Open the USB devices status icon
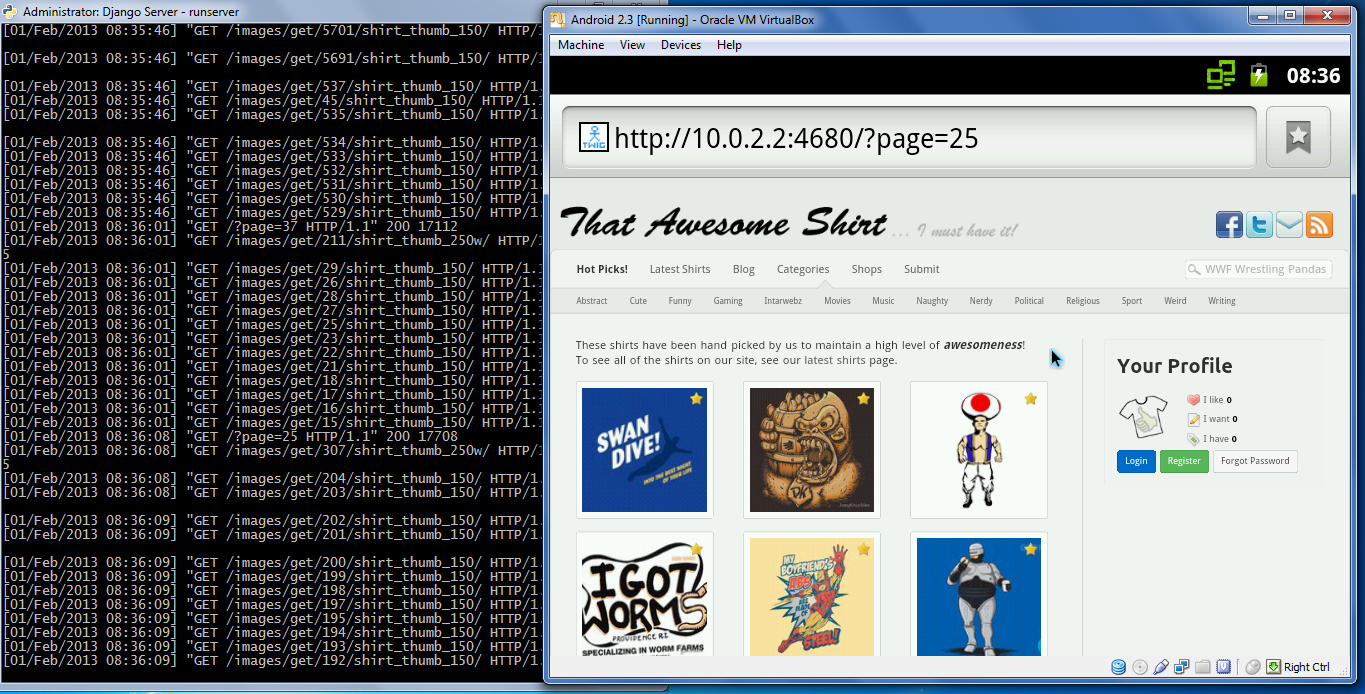This screenshot has height=694, width=1365. [x=1161, y=667]
